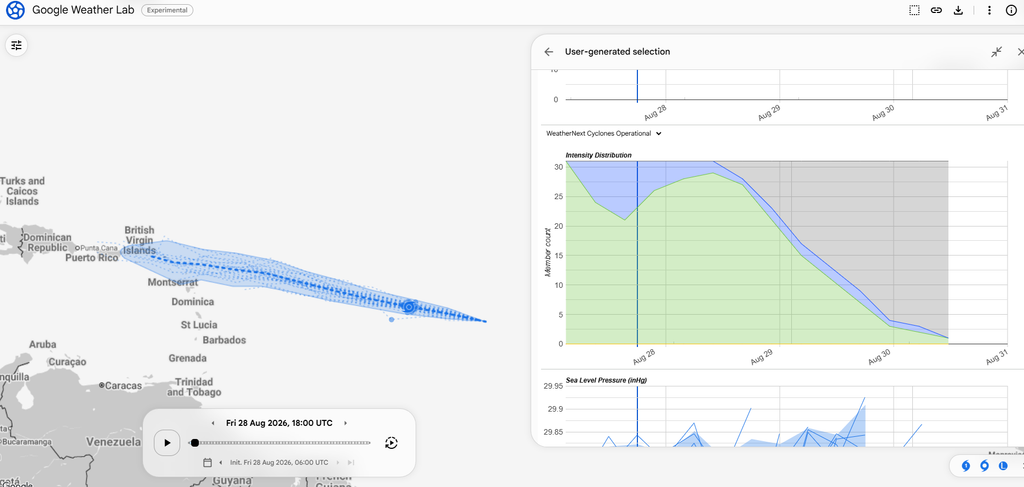Collapse the panel with inward arrows icon
Viewport: 1024px width, 487px height.
[x=996, y=52]
